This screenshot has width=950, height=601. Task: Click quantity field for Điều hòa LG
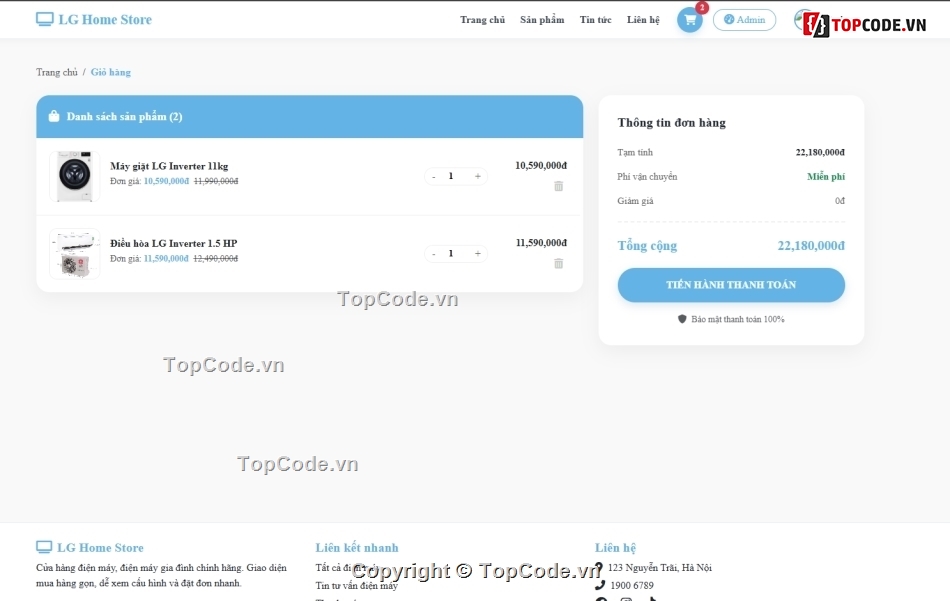click(x=451, y=254)
